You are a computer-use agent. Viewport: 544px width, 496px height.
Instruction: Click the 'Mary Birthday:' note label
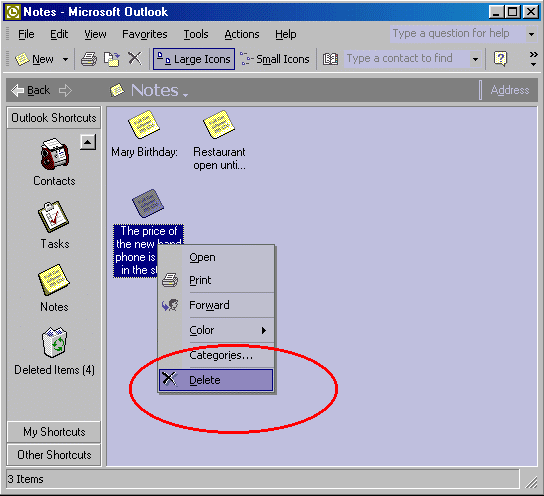[x=144, y=152]
